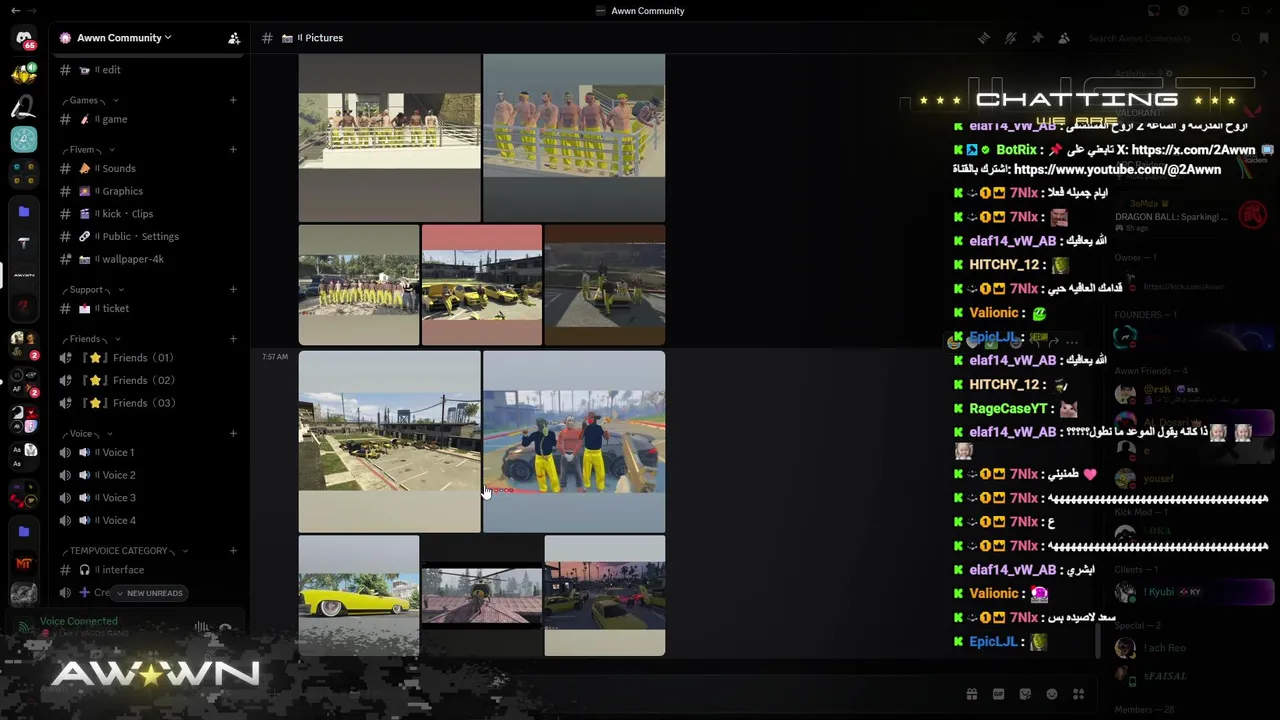Add a channel to Support category
This screenshot has width=1280, height=720.
pos(233,290)
